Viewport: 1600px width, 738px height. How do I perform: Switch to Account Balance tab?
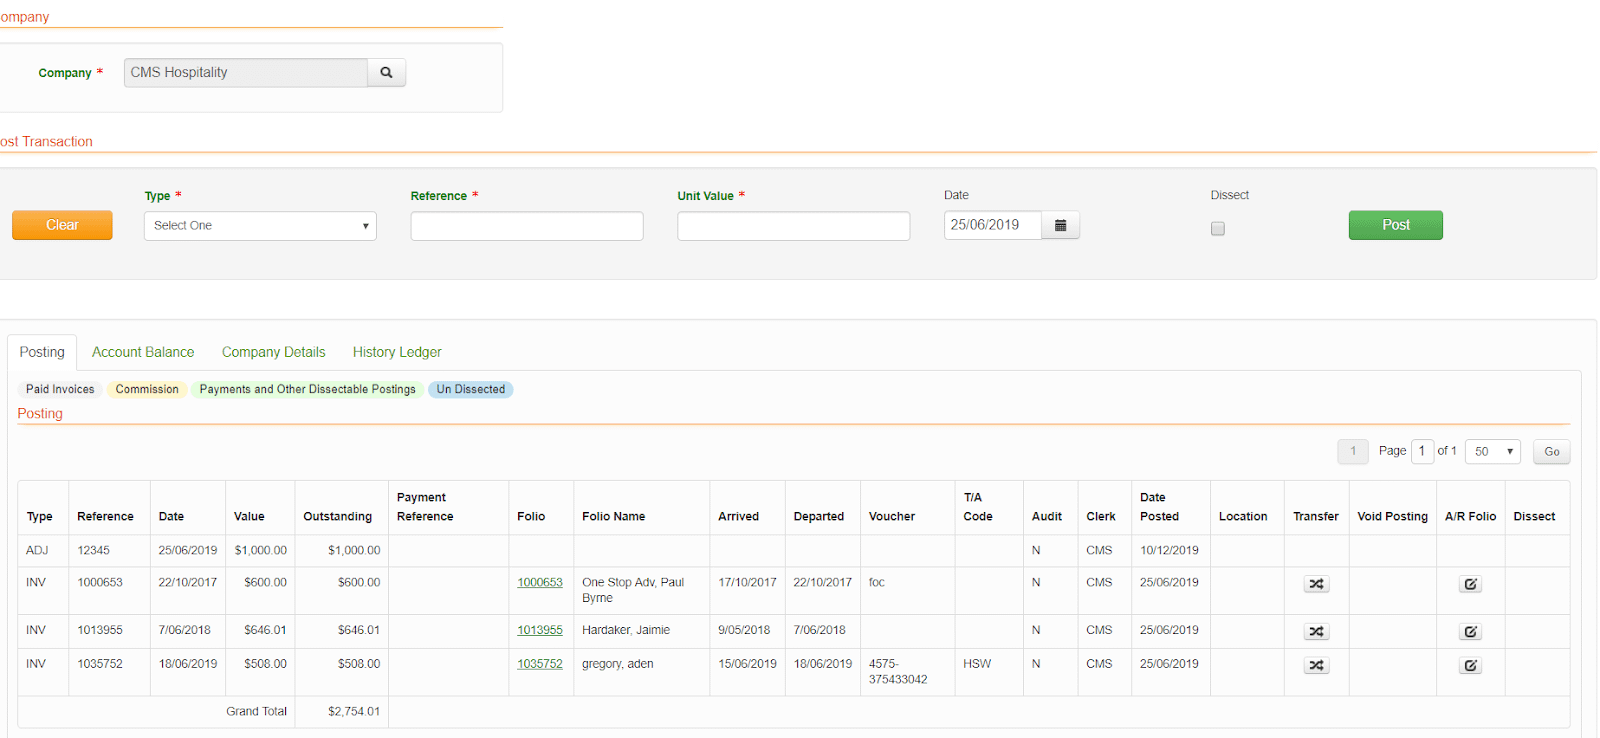click(143, 352)
